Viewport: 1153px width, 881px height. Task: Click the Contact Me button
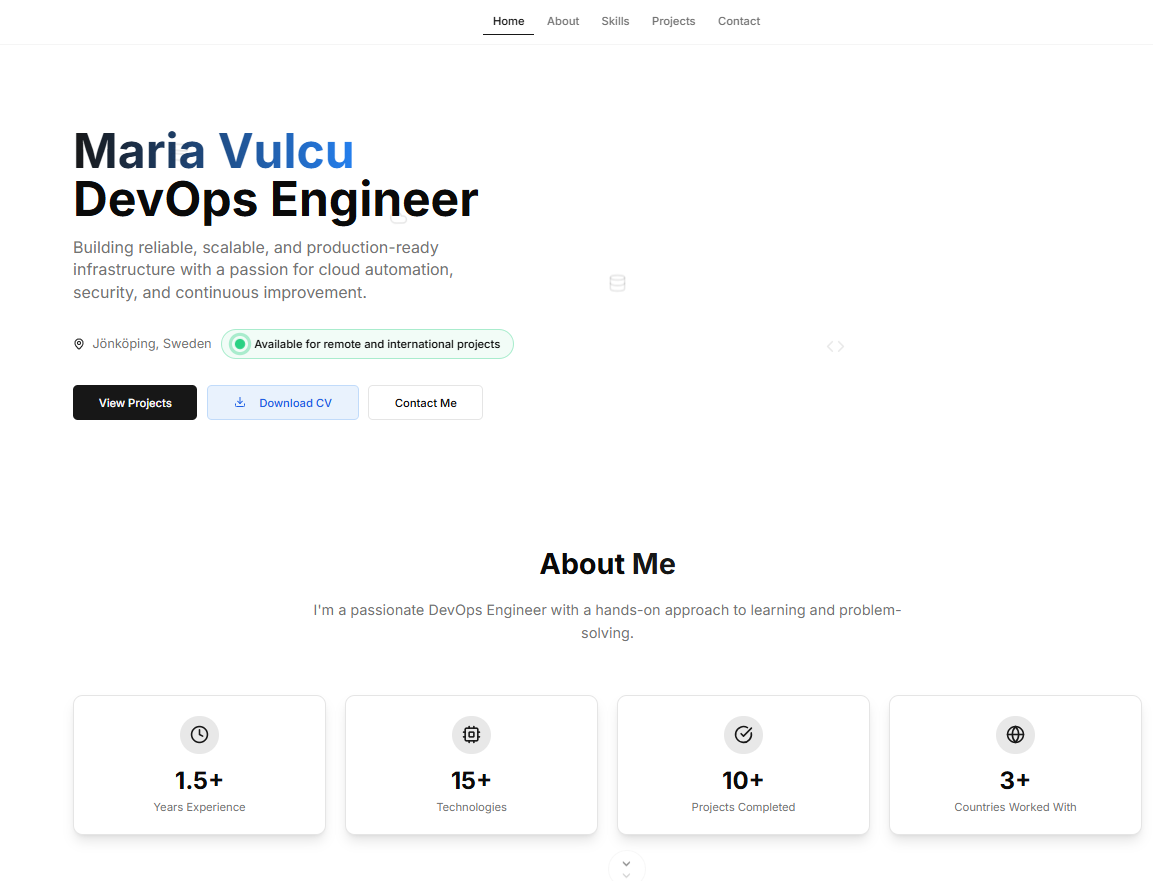[425, 402]
